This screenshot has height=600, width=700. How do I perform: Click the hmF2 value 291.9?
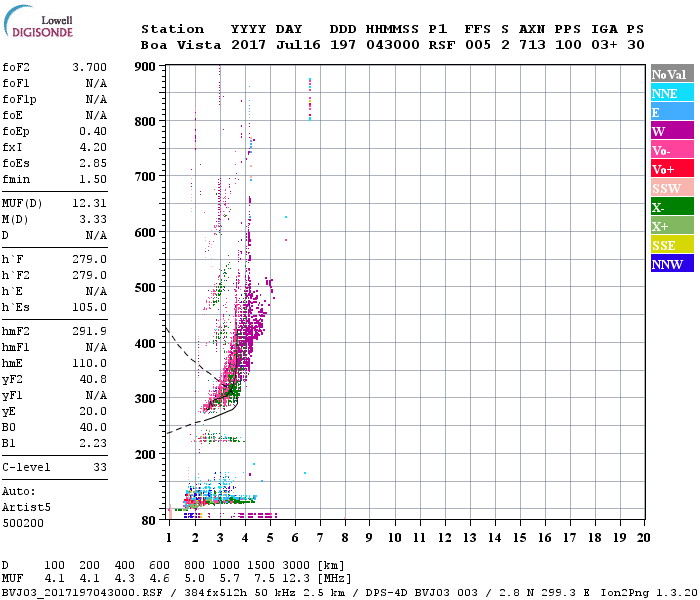tap(89, 331)
